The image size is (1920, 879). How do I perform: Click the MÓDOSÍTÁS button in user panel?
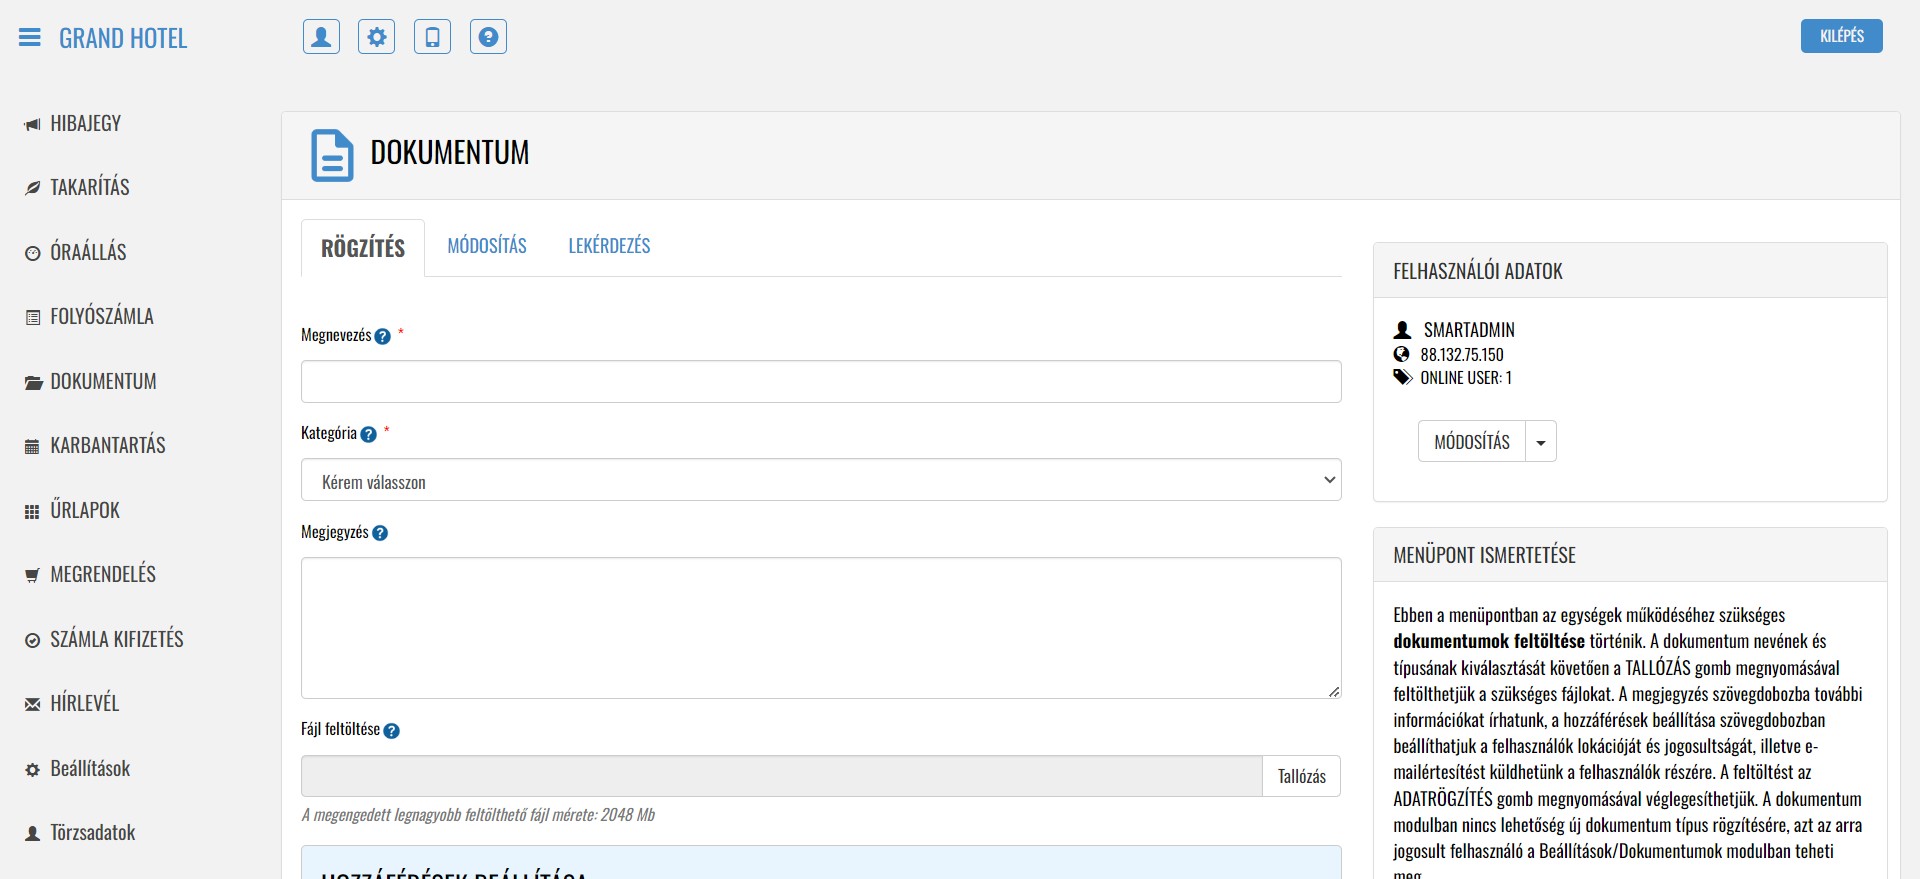1471,442
